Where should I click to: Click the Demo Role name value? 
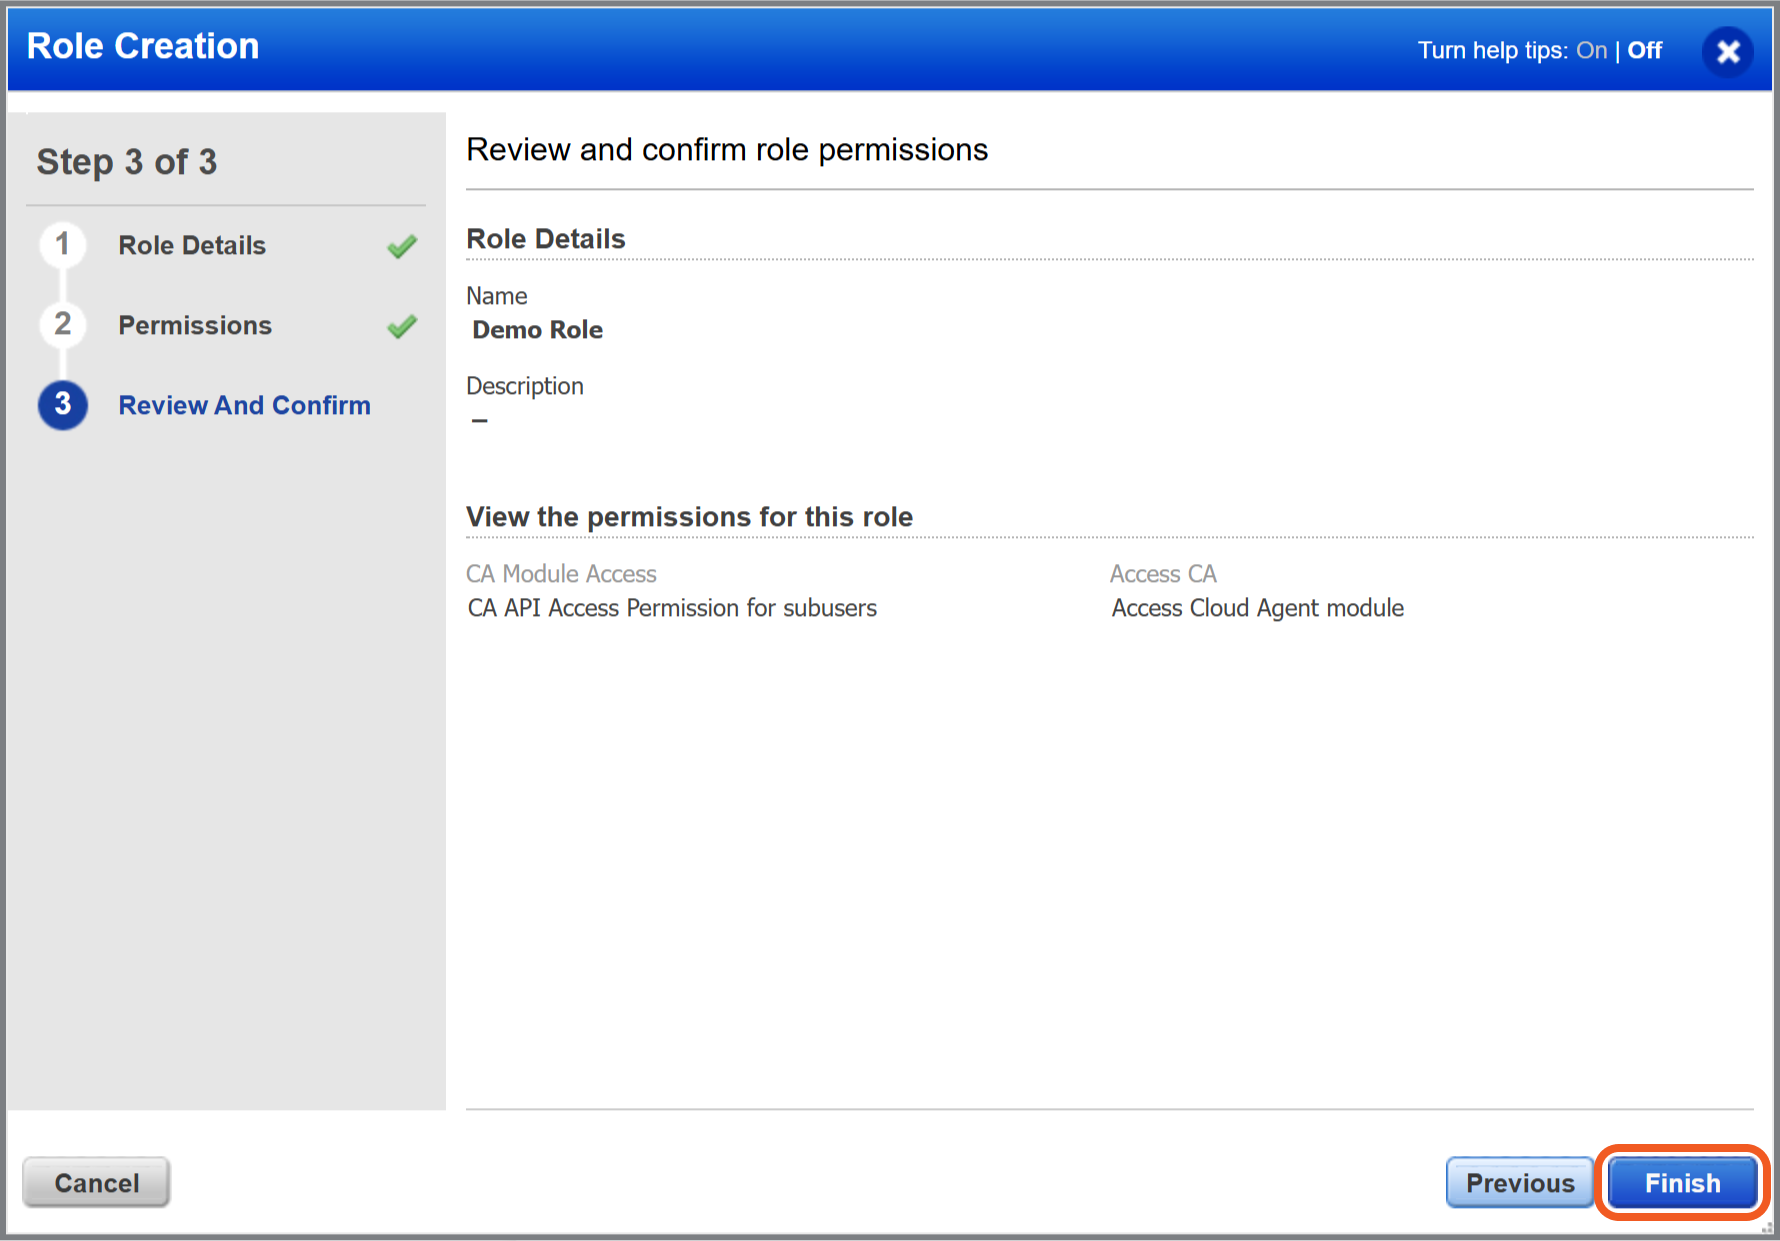coord(537,330)
